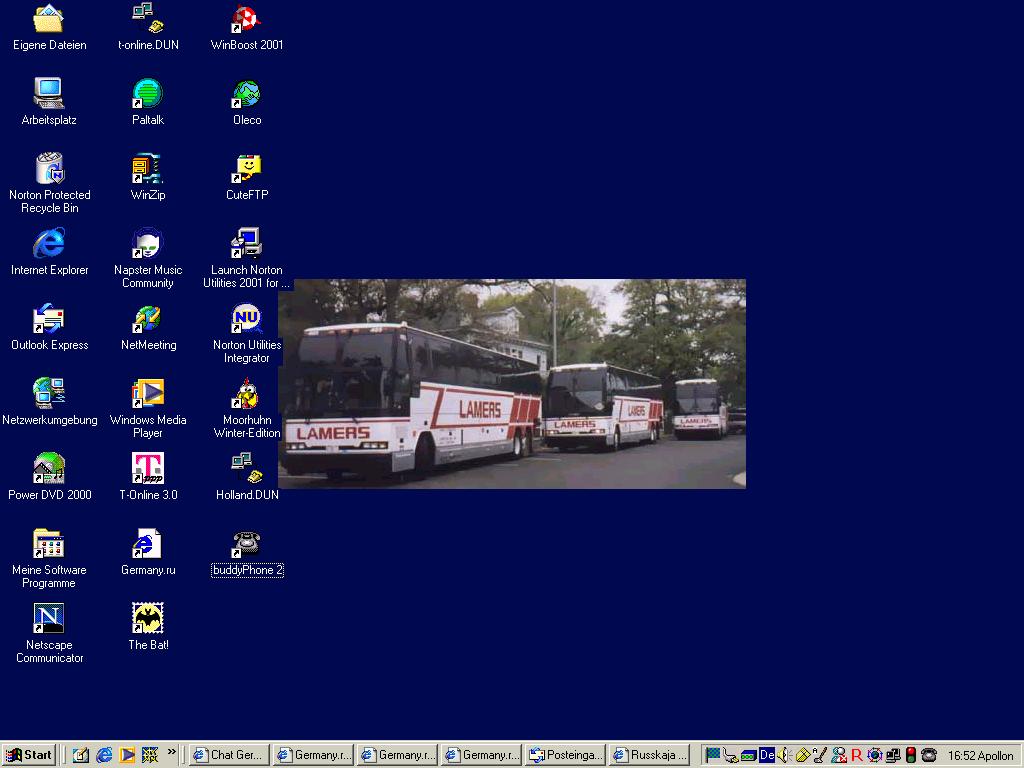Select the CuteFTP shortcut icon
The height and width of the screenshot is (768, 1024).
coord(246,168)
